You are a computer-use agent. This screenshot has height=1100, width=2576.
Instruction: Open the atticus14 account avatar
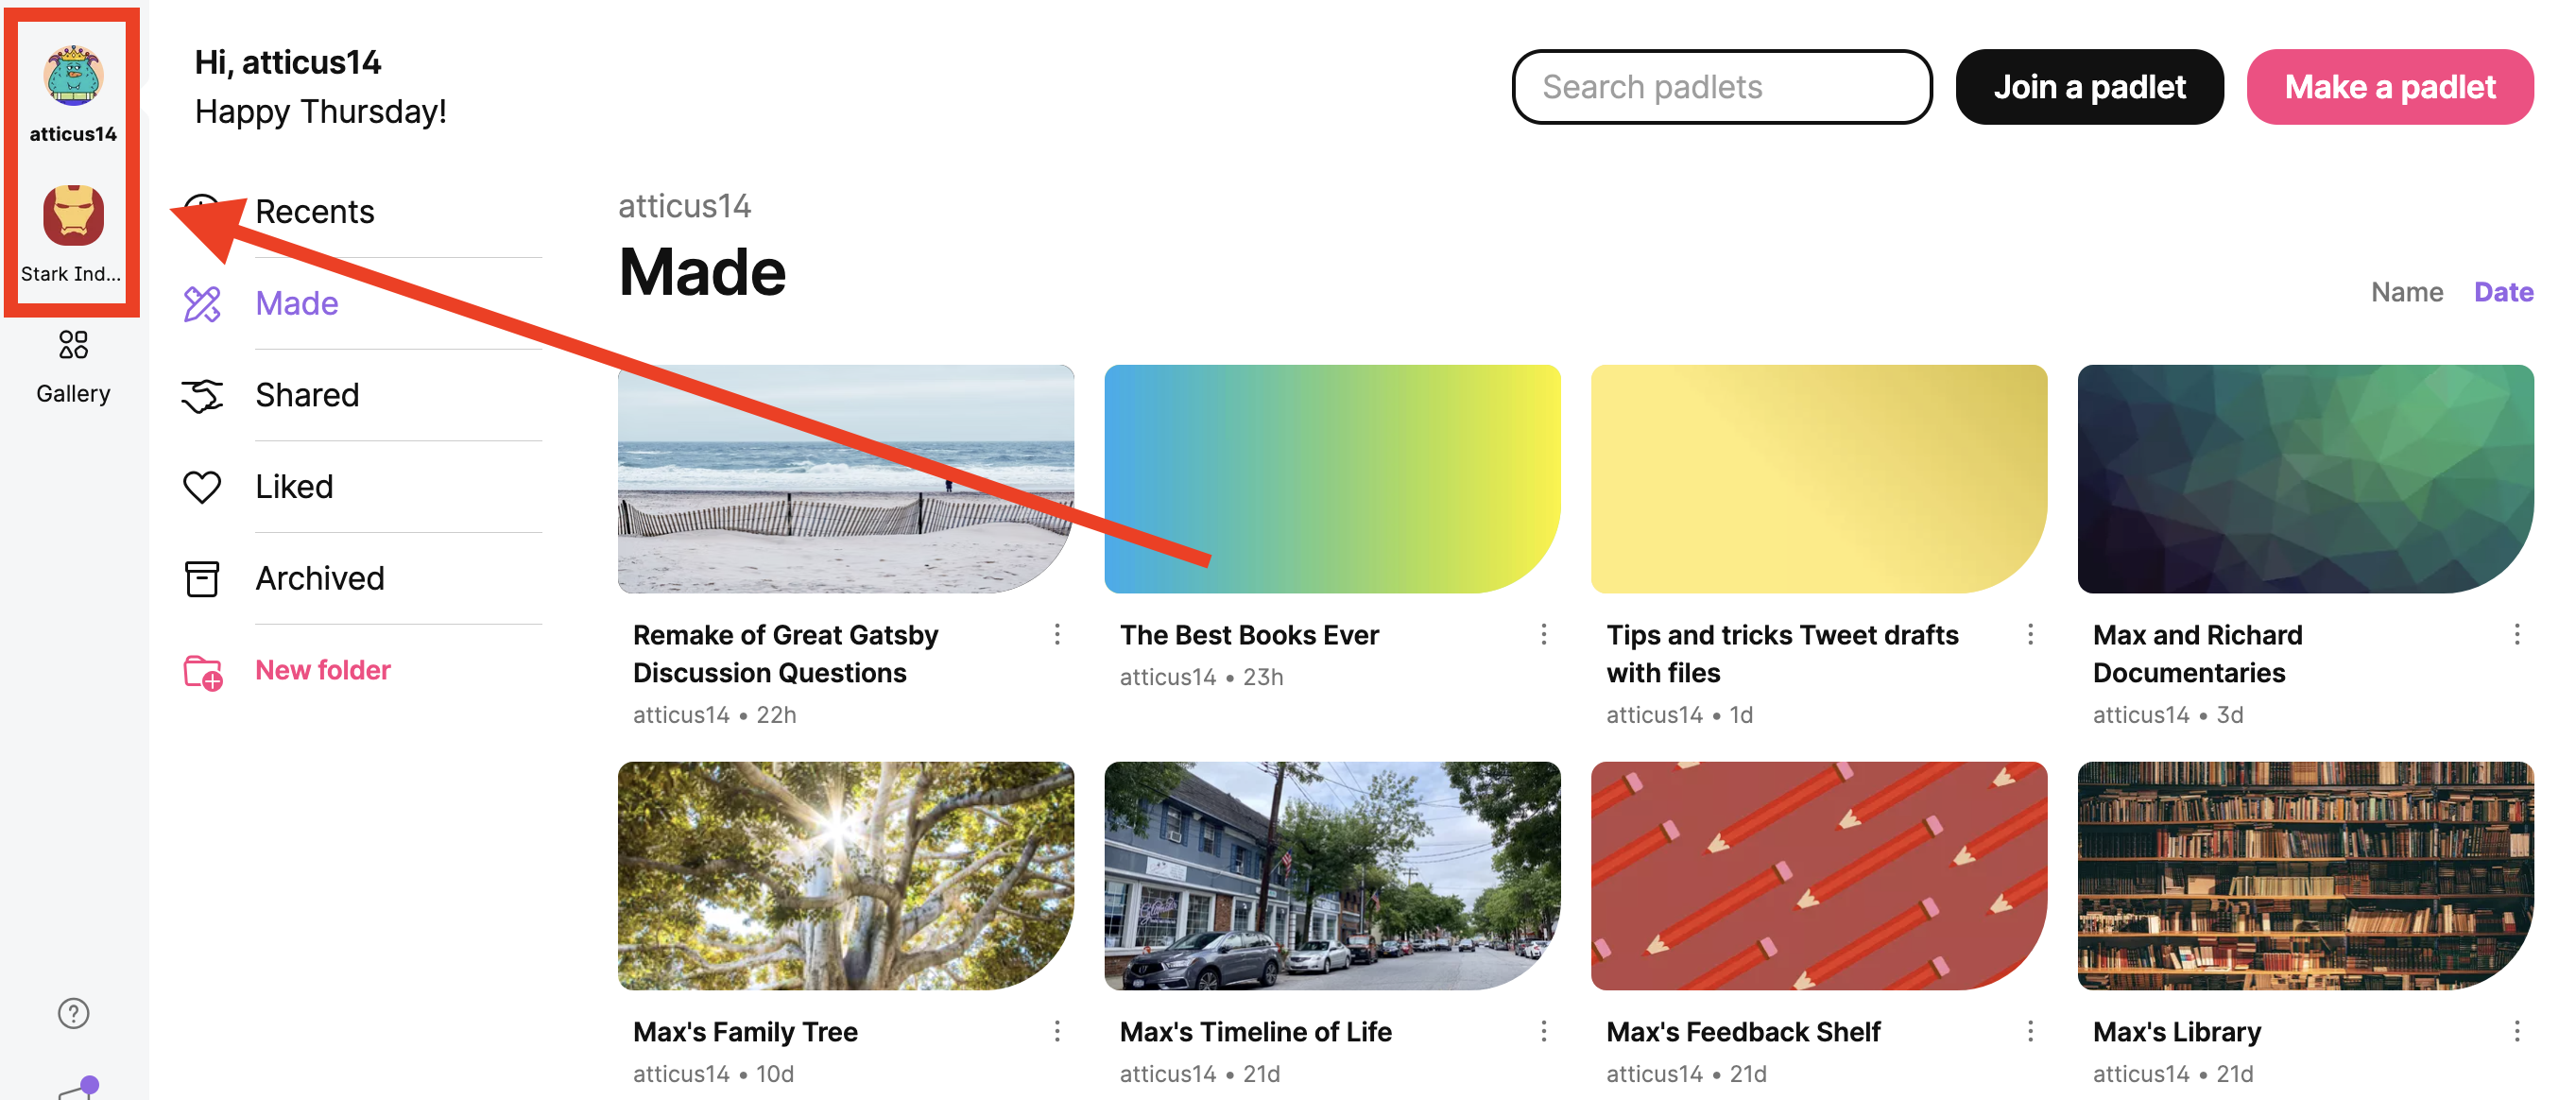pos(73,76)
